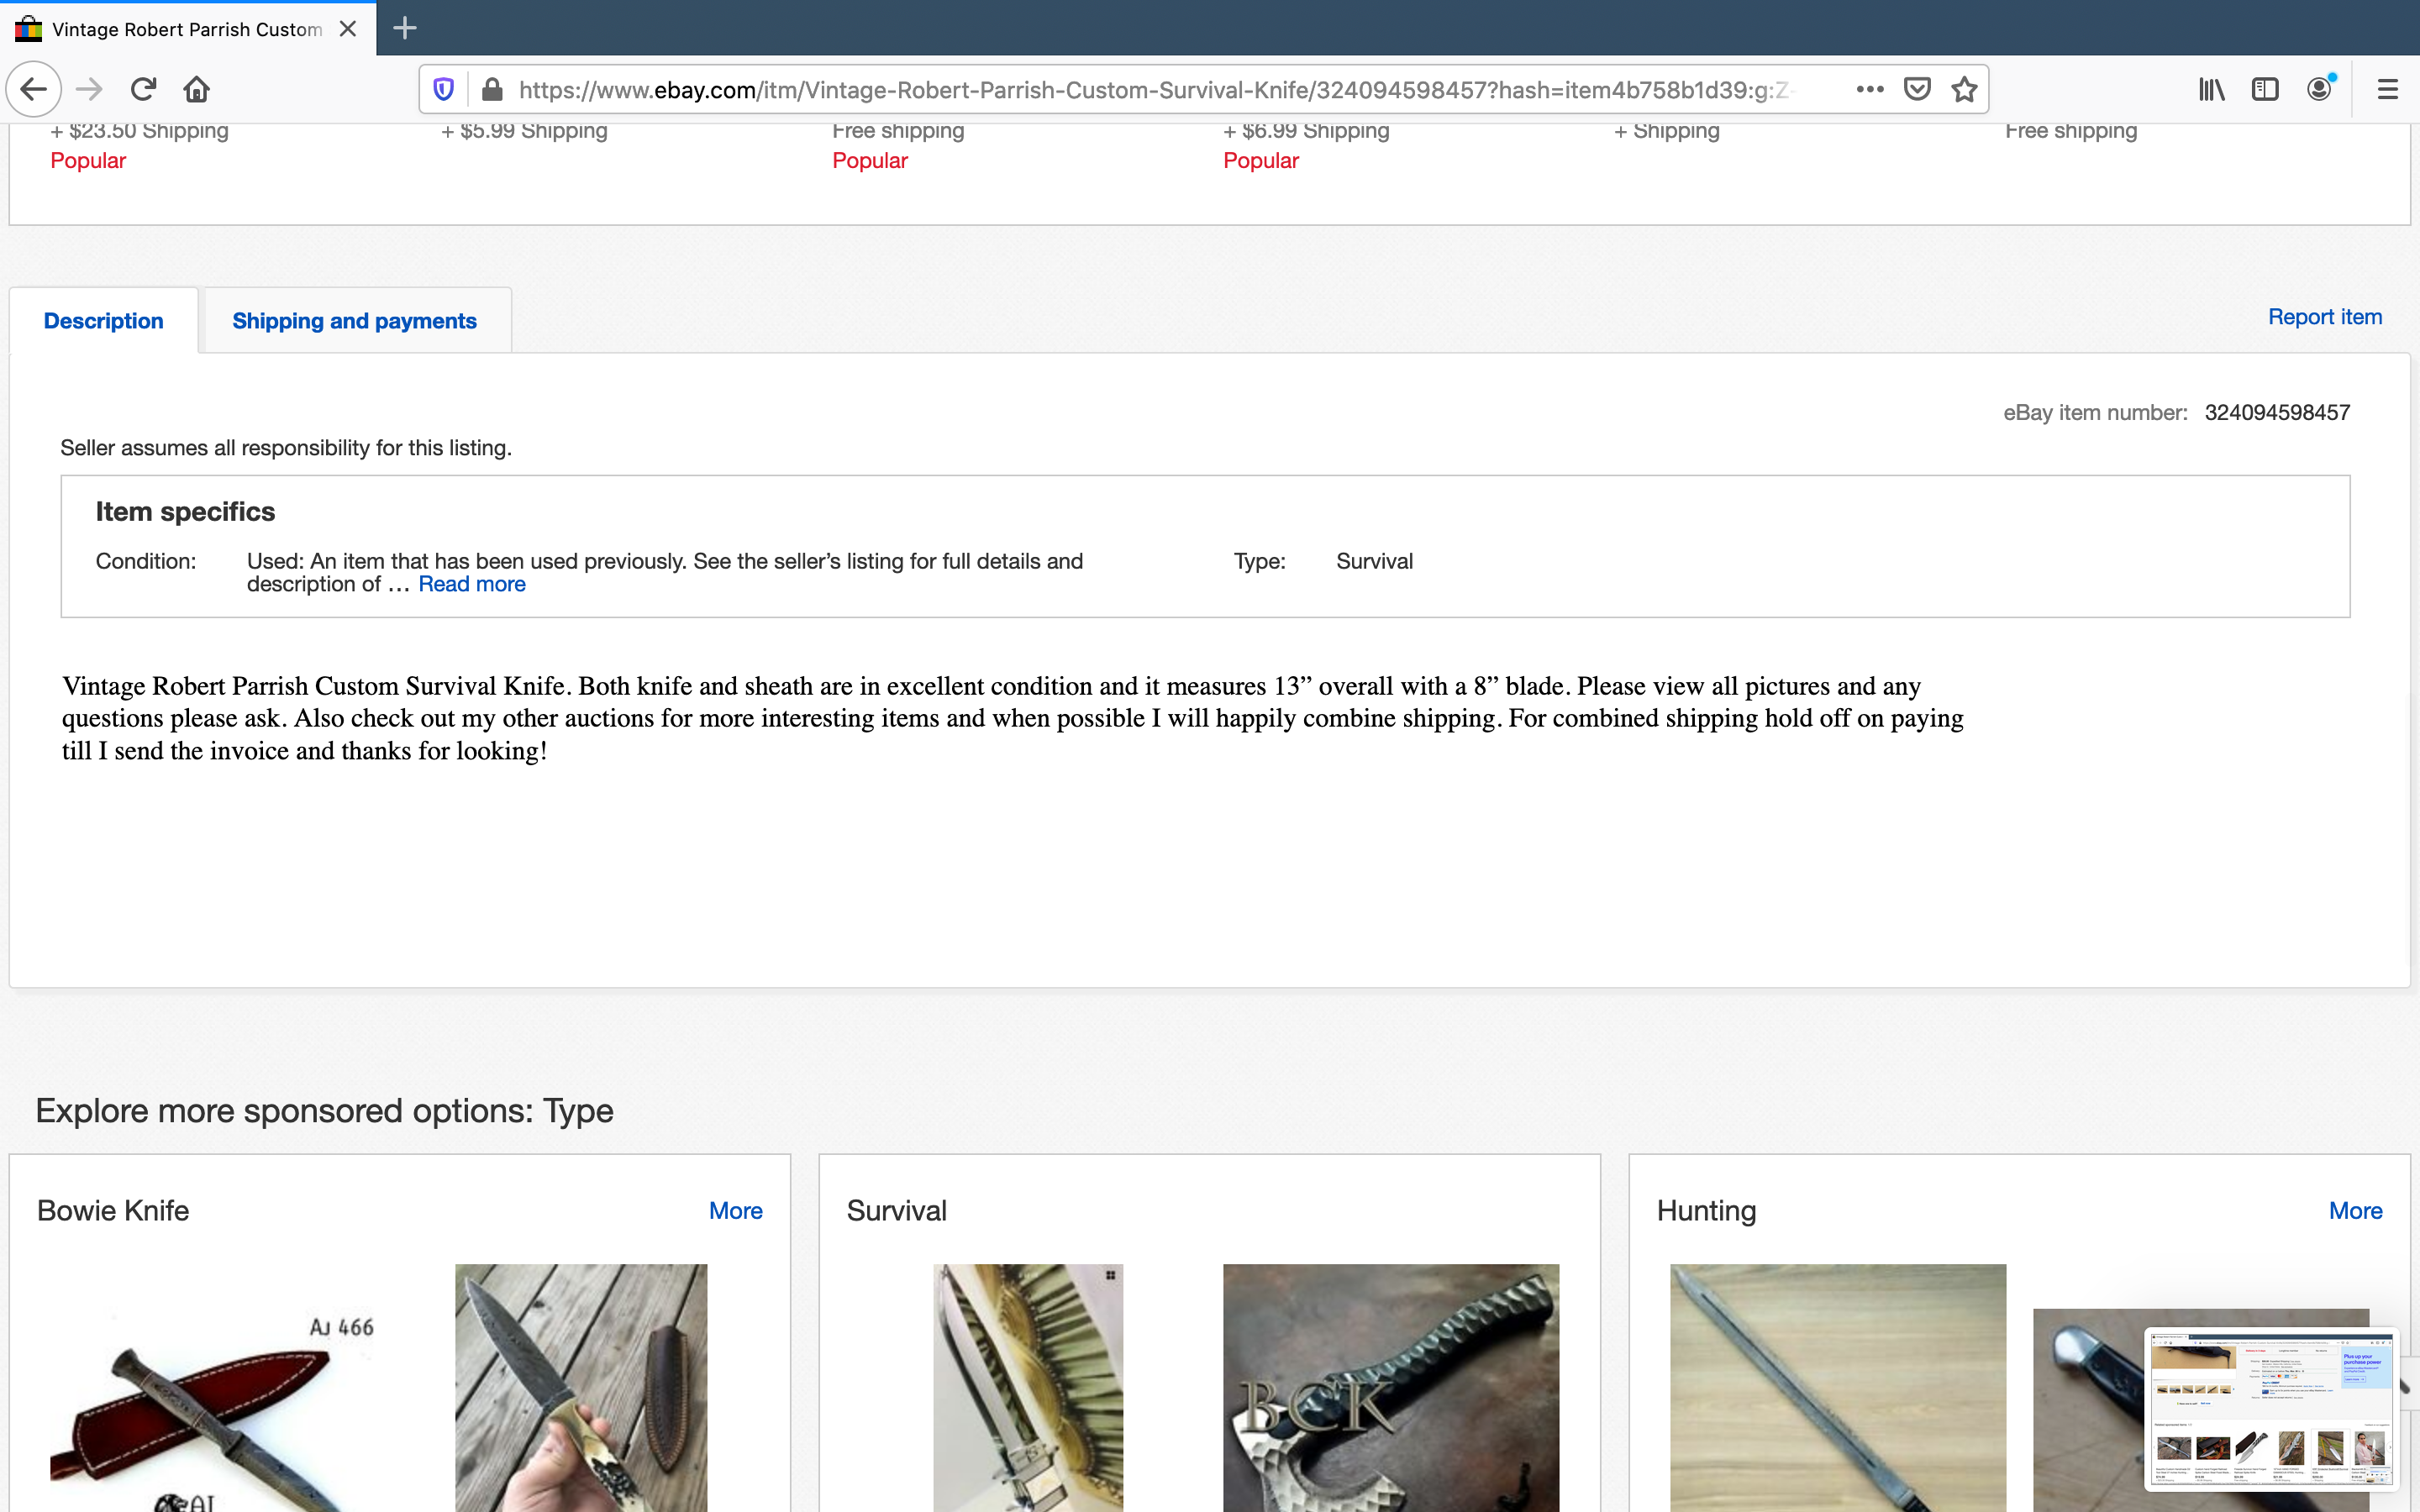Click the + $5.99 Shipping text

[524, 131]
